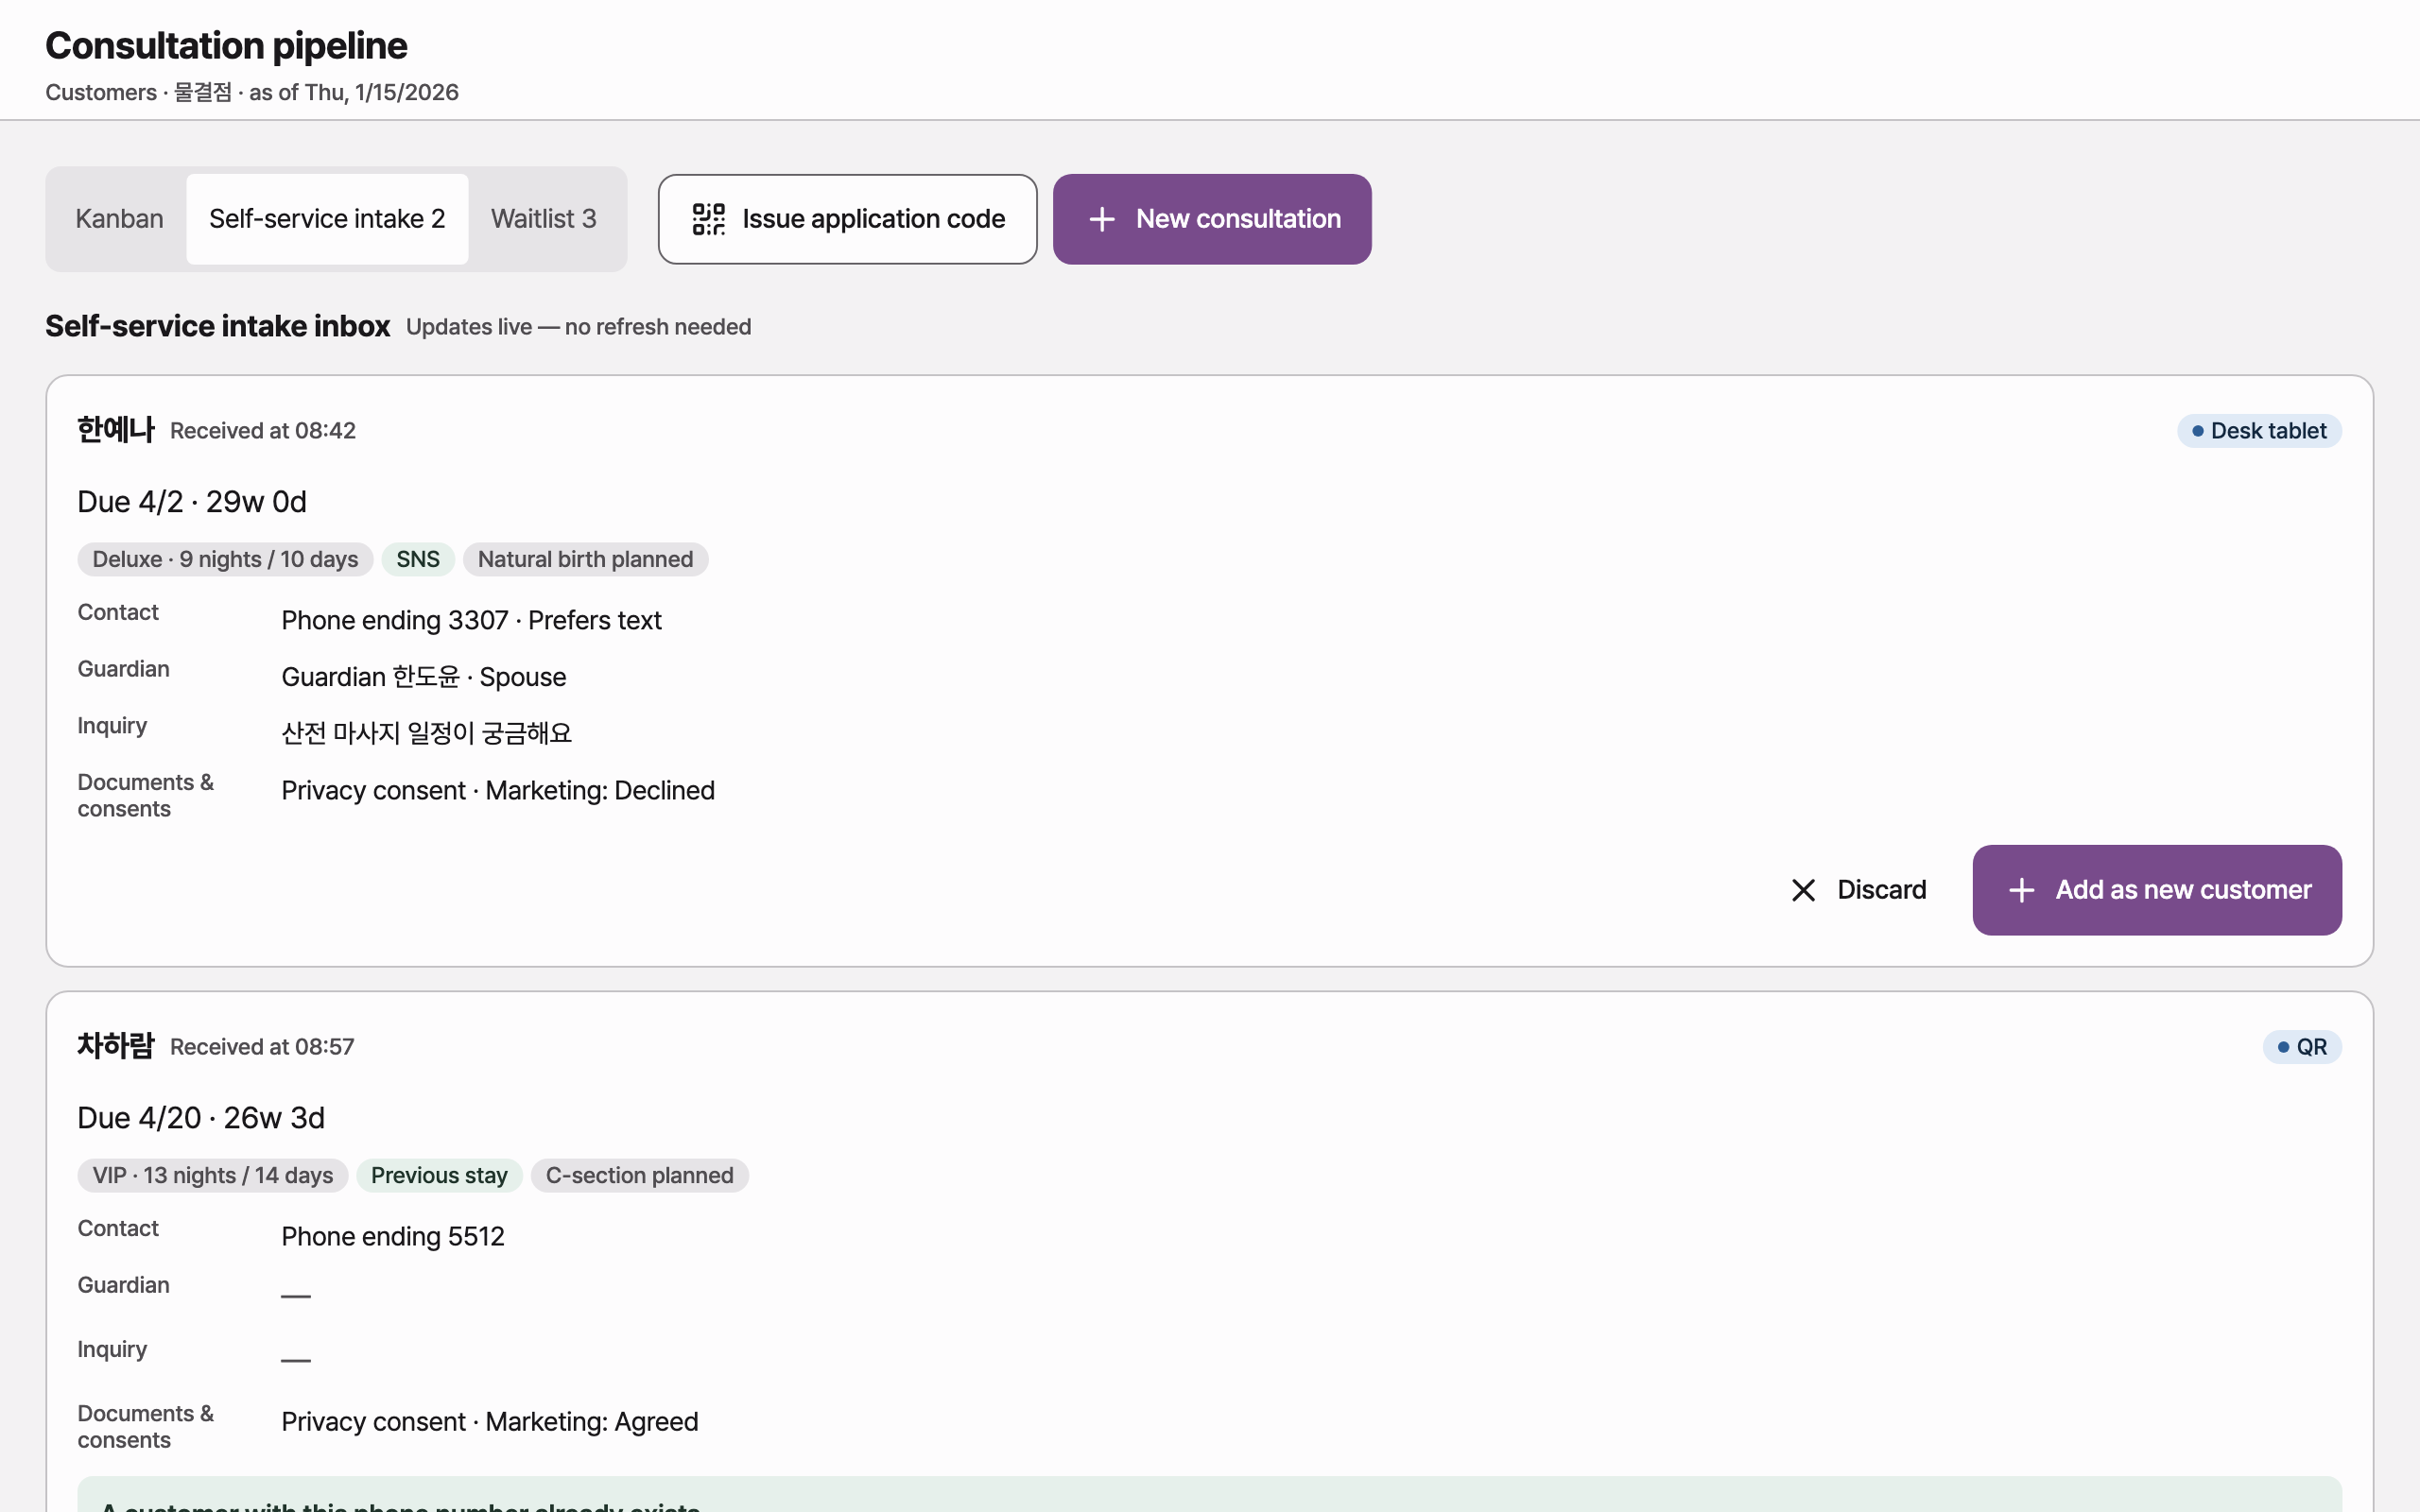Start a New consultation

(x=1212, y=219)
